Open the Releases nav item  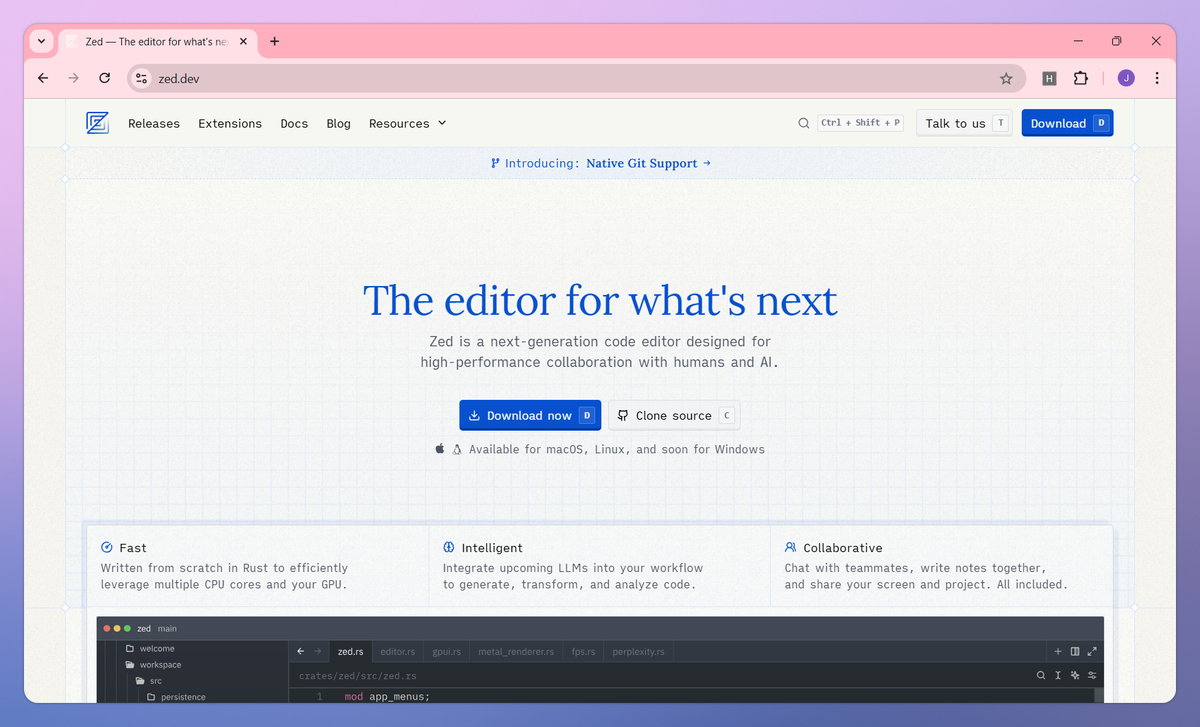[154, 123]
